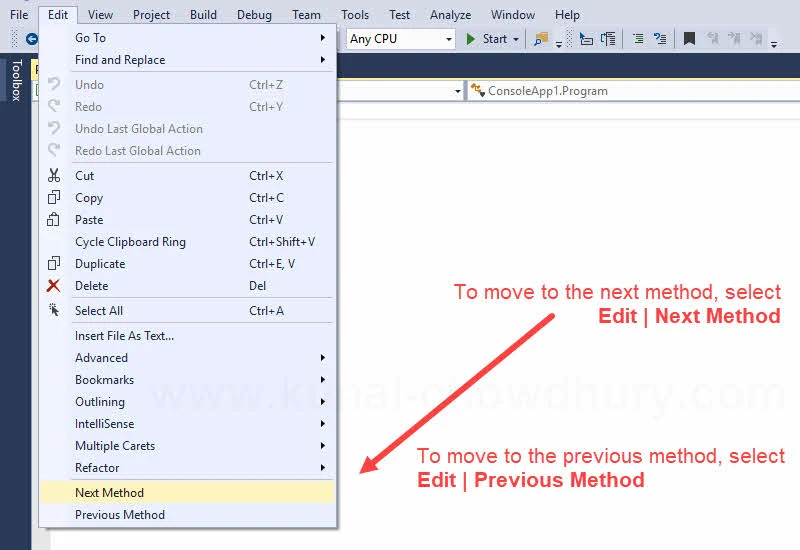Image resolution: width=800 pixels, height=550 pixels.
Task: Click the Navigate Backward arrow icon
Action: 32,39
